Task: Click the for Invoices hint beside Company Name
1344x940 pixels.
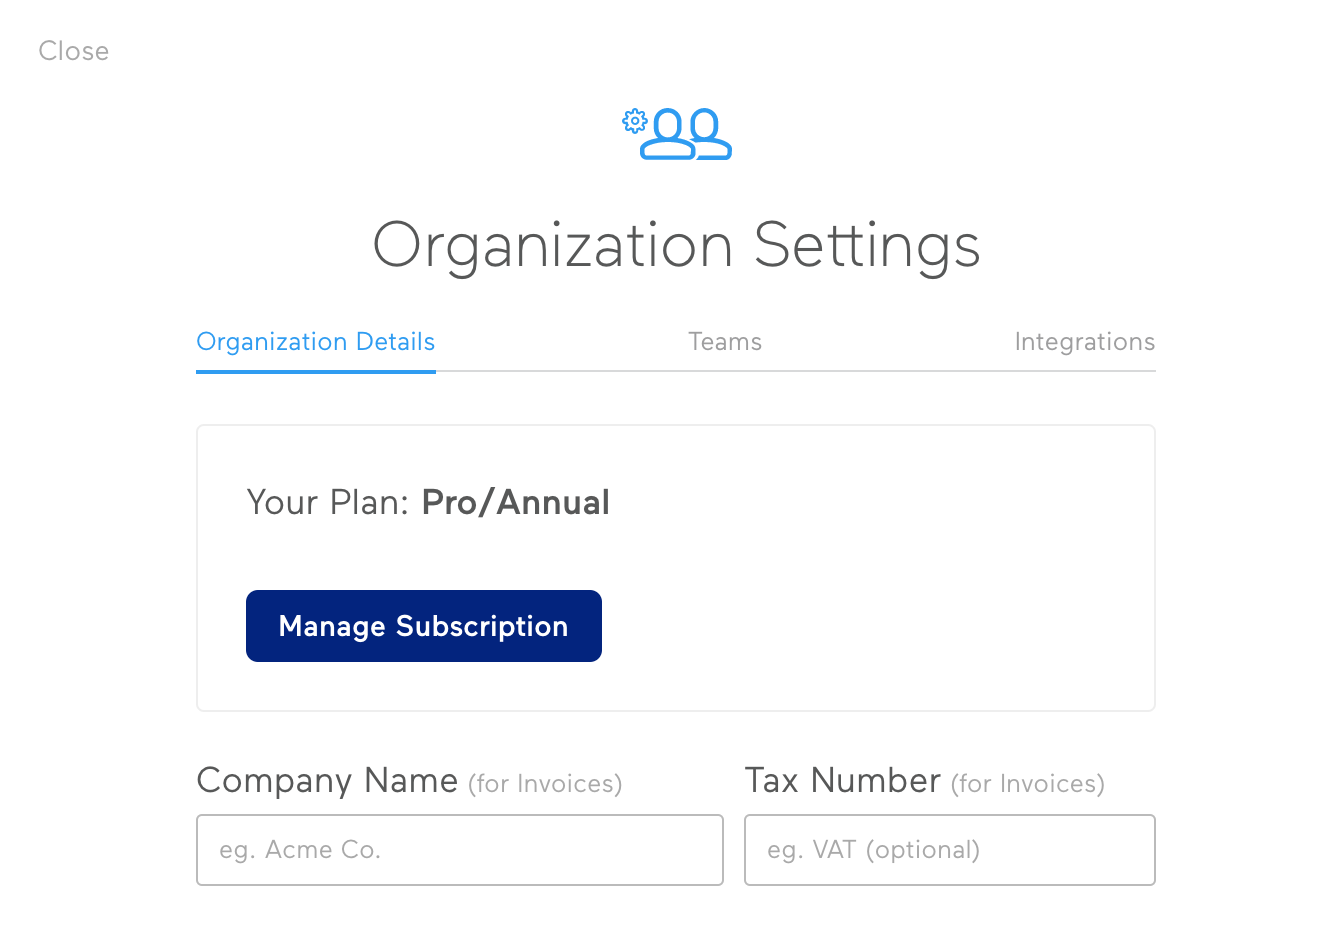Action: point(545,784)
